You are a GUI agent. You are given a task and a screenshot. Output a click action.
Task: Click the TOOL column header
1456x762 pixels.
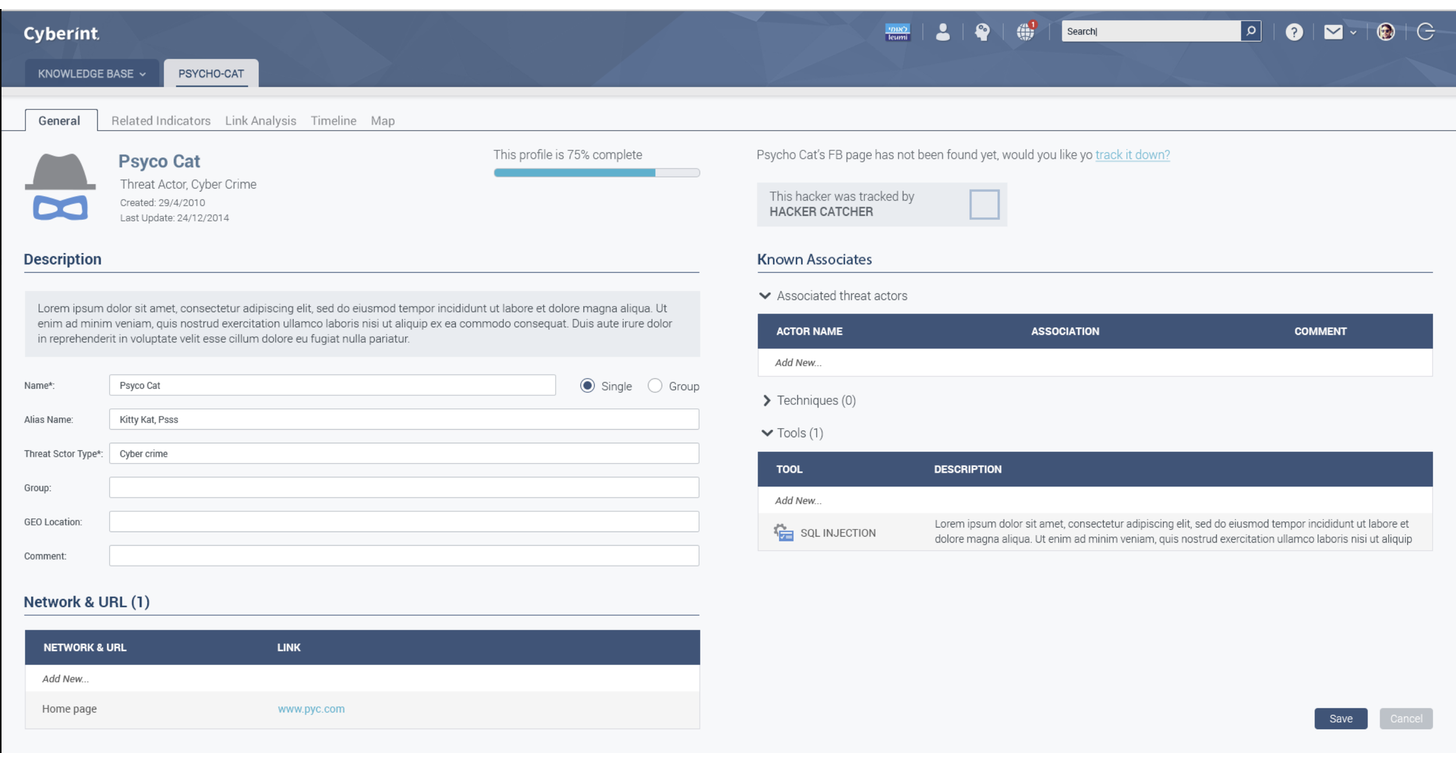789,469
